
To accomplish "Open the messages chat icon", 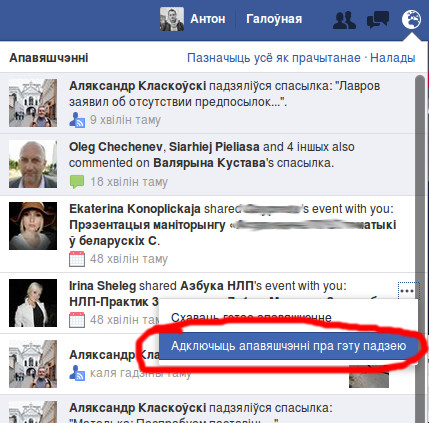I will coord(378,19).
